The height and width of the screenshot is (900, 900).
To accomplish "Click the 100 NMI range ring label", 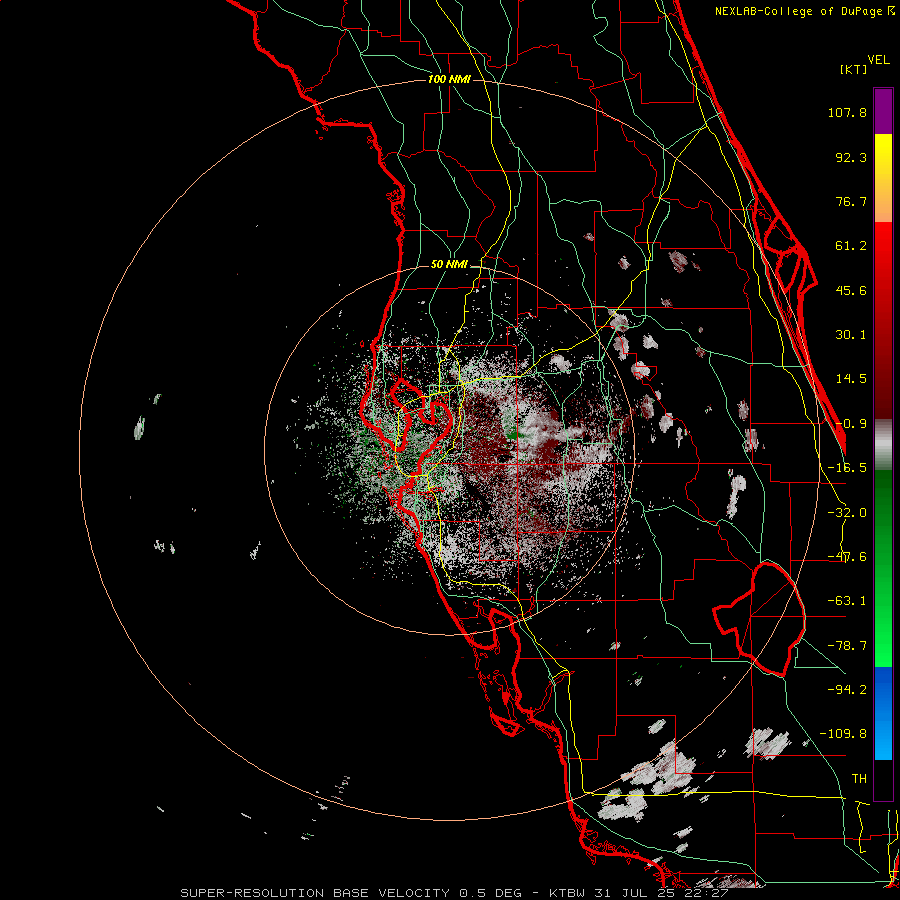I will (449, 79).
